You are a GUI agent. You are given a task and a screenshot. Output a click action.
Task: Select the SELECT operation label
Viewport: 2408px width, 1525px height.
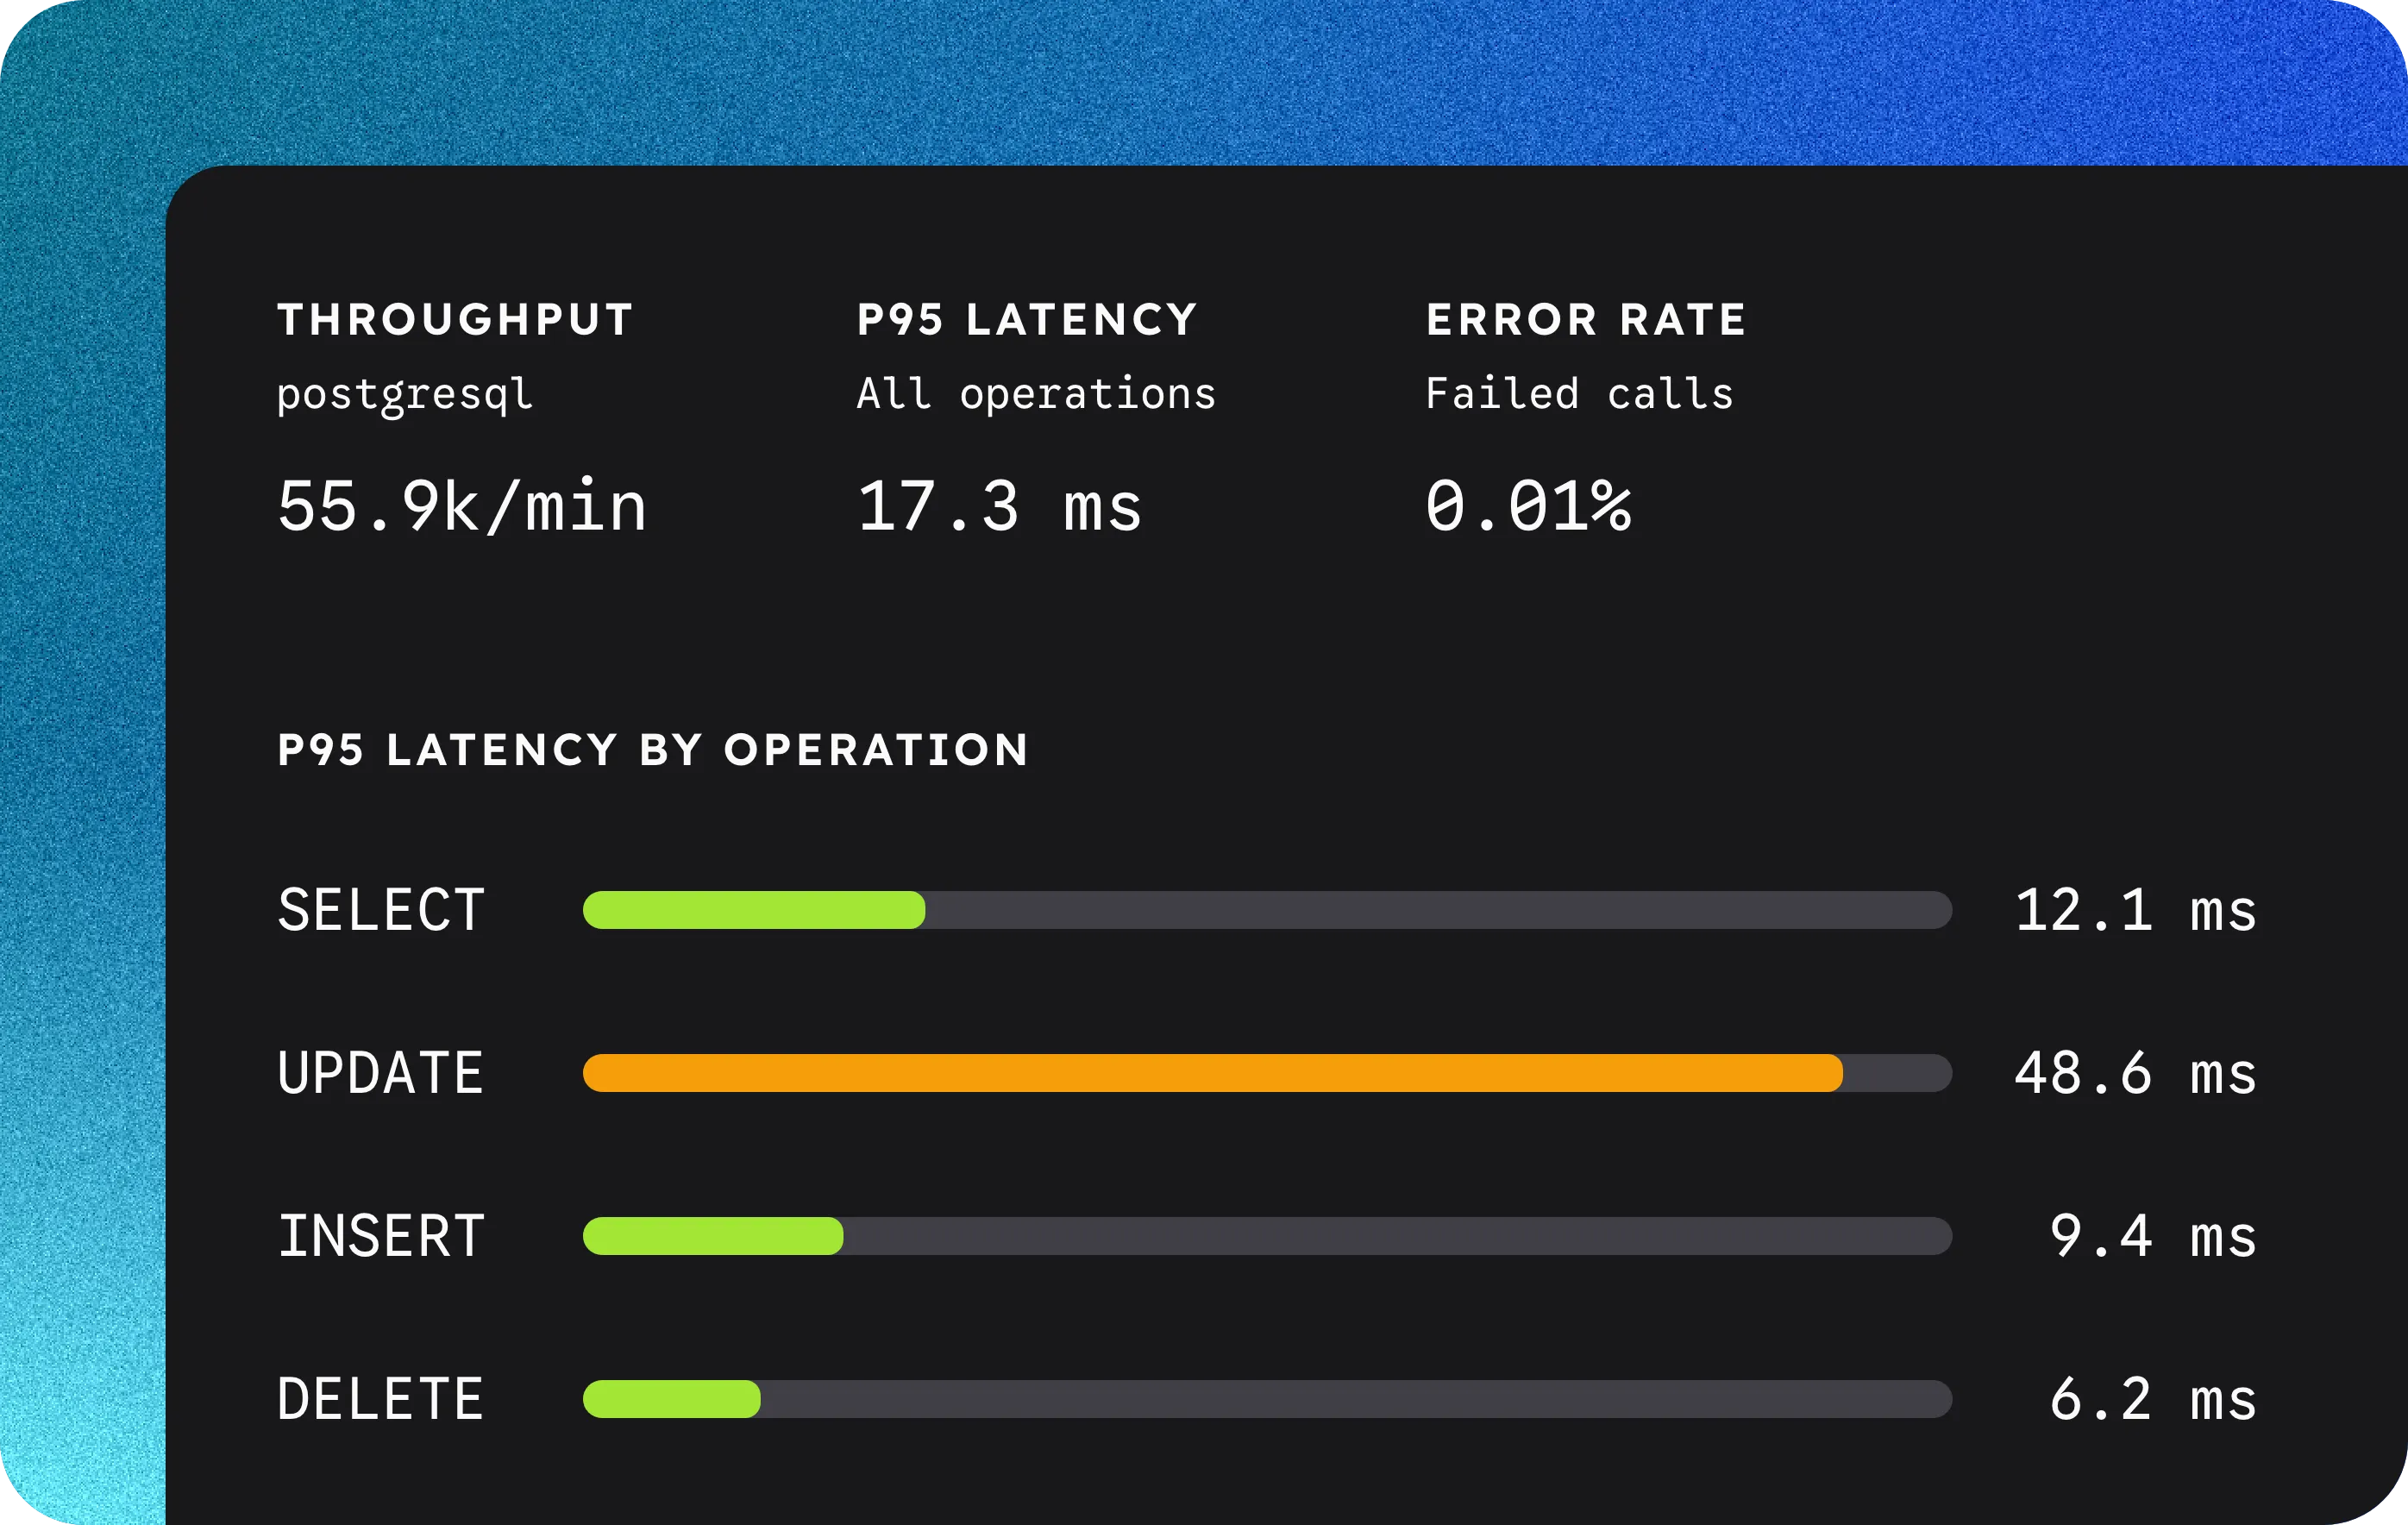pyautogui.click(x=381, y=910)
